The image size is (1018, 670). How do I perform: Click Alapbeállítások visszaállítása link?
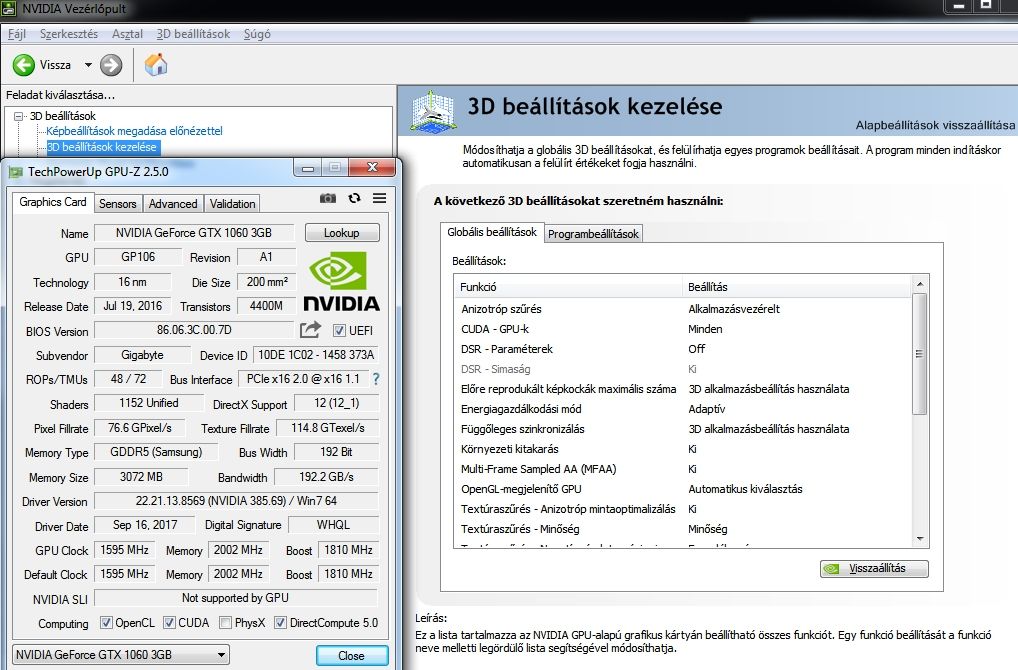click(x=935, y=125)
